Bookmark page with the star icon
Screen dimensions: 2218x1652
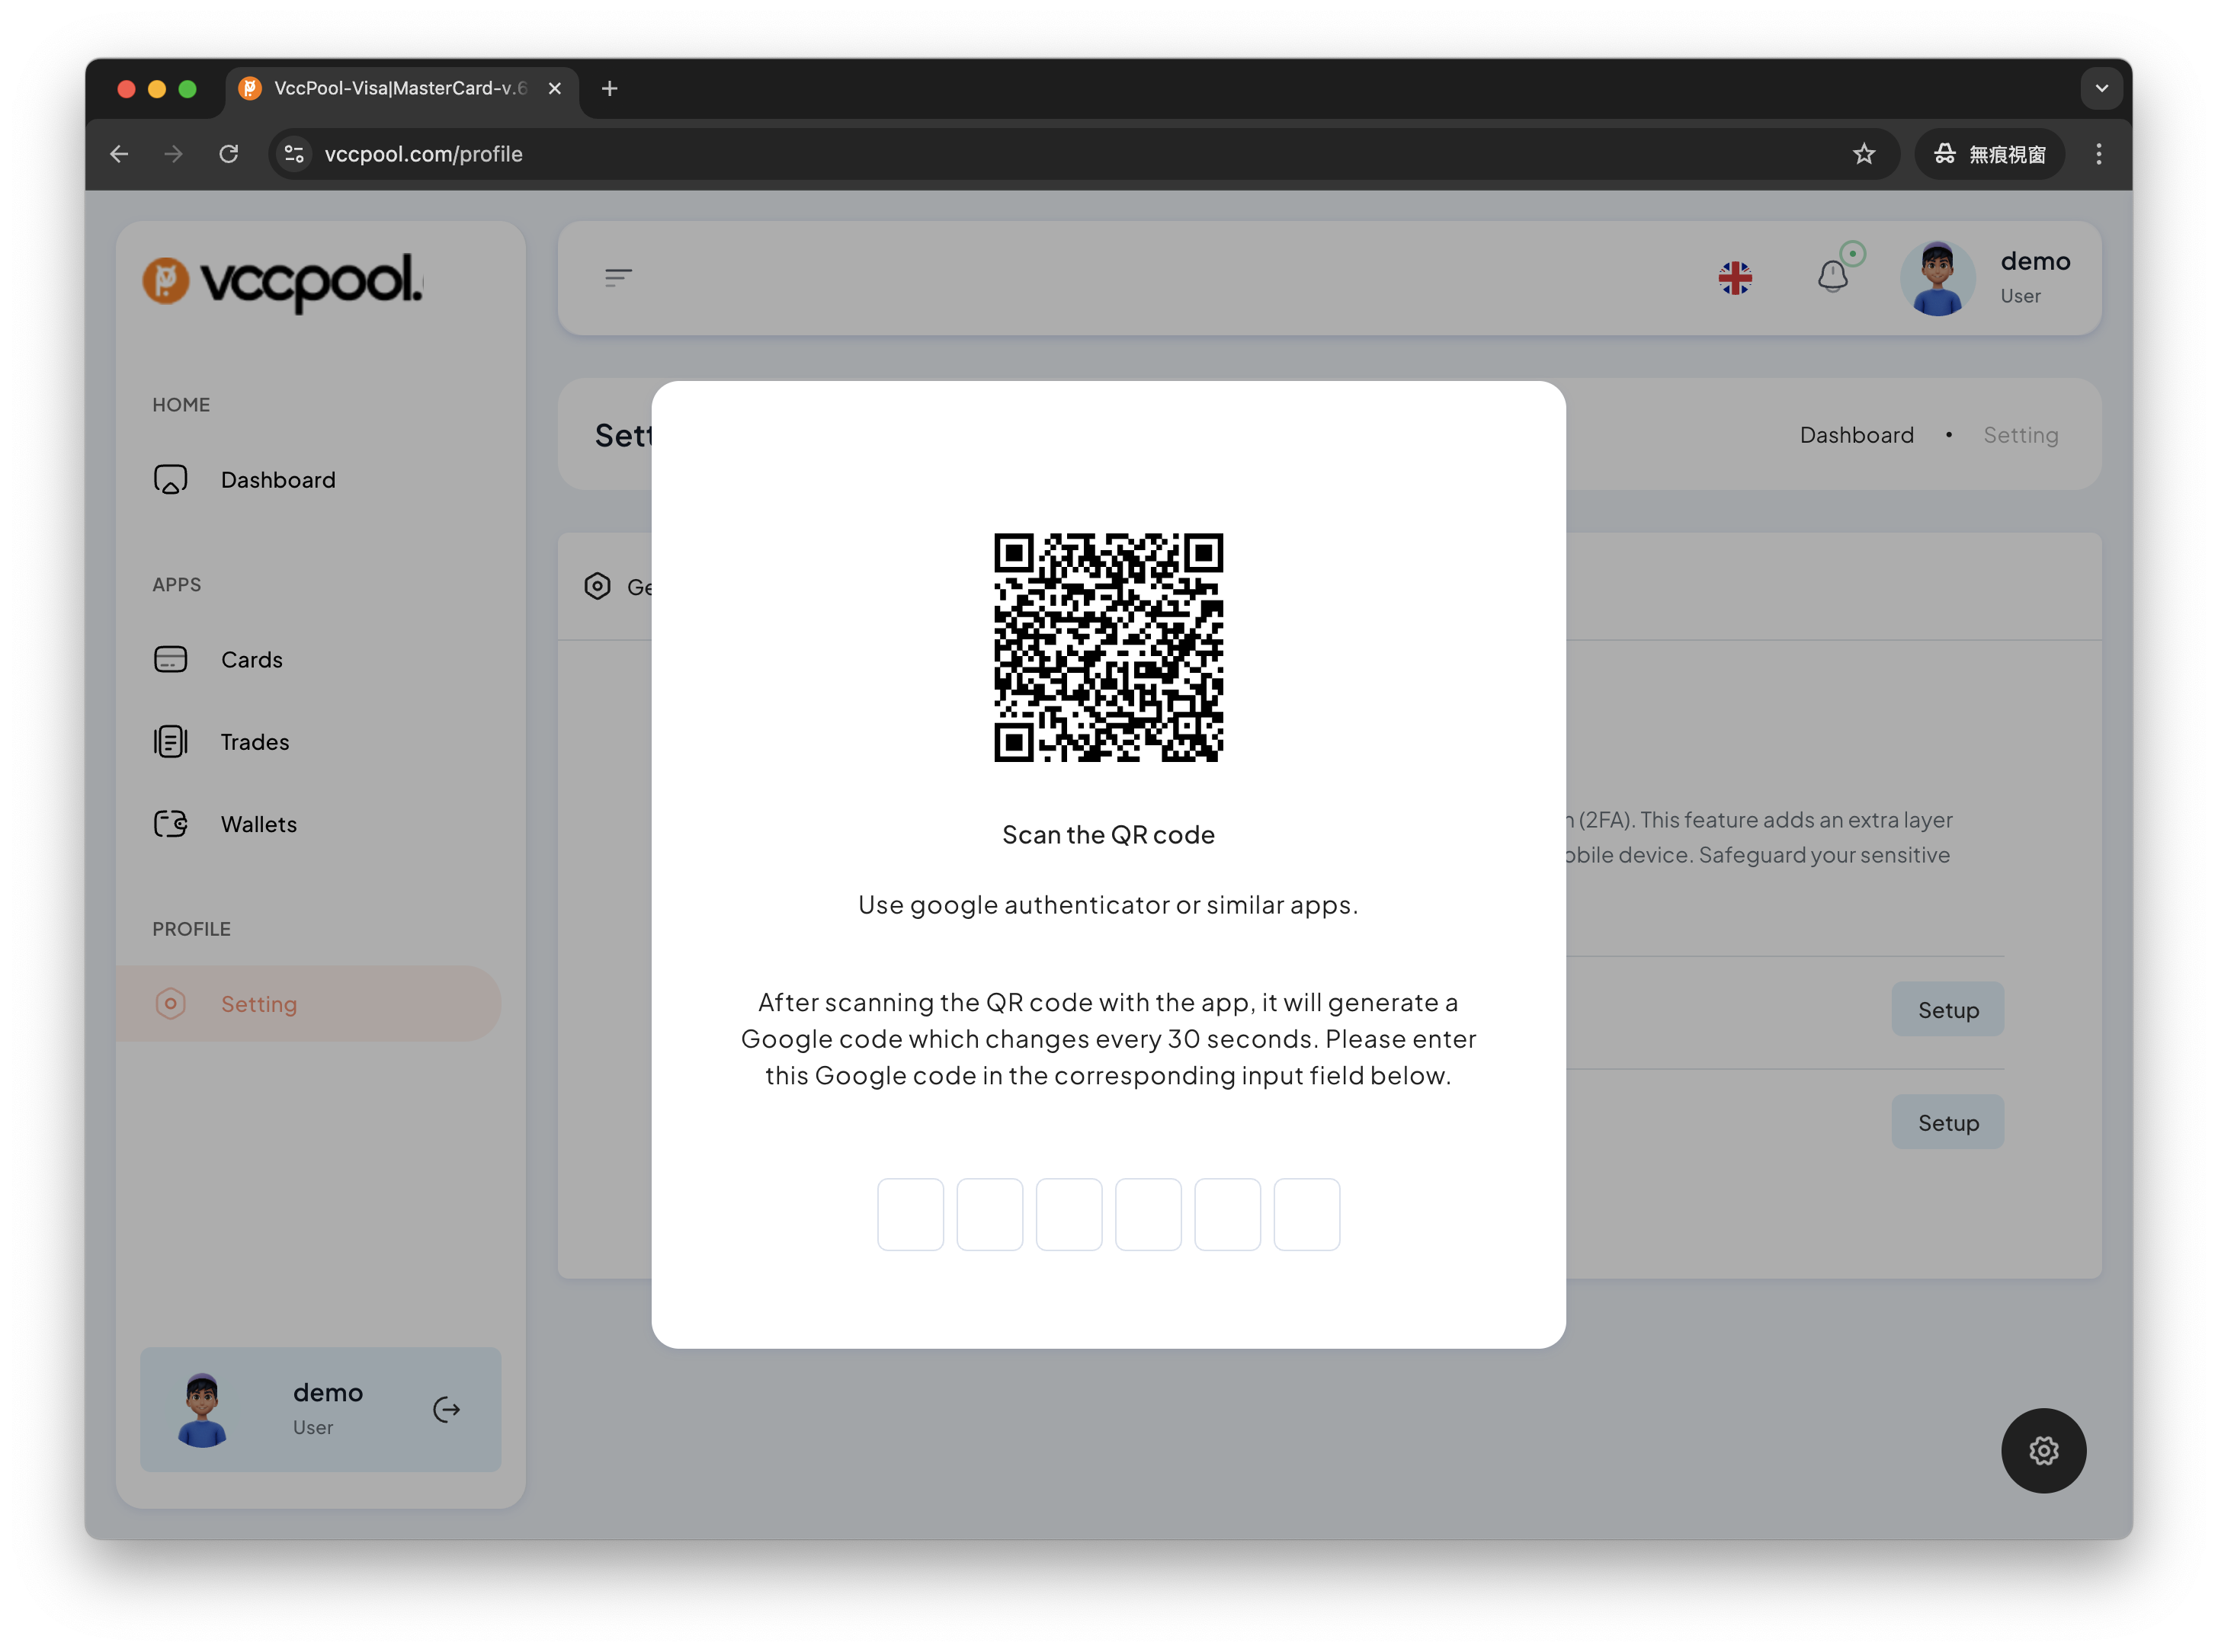(1863, 154)
